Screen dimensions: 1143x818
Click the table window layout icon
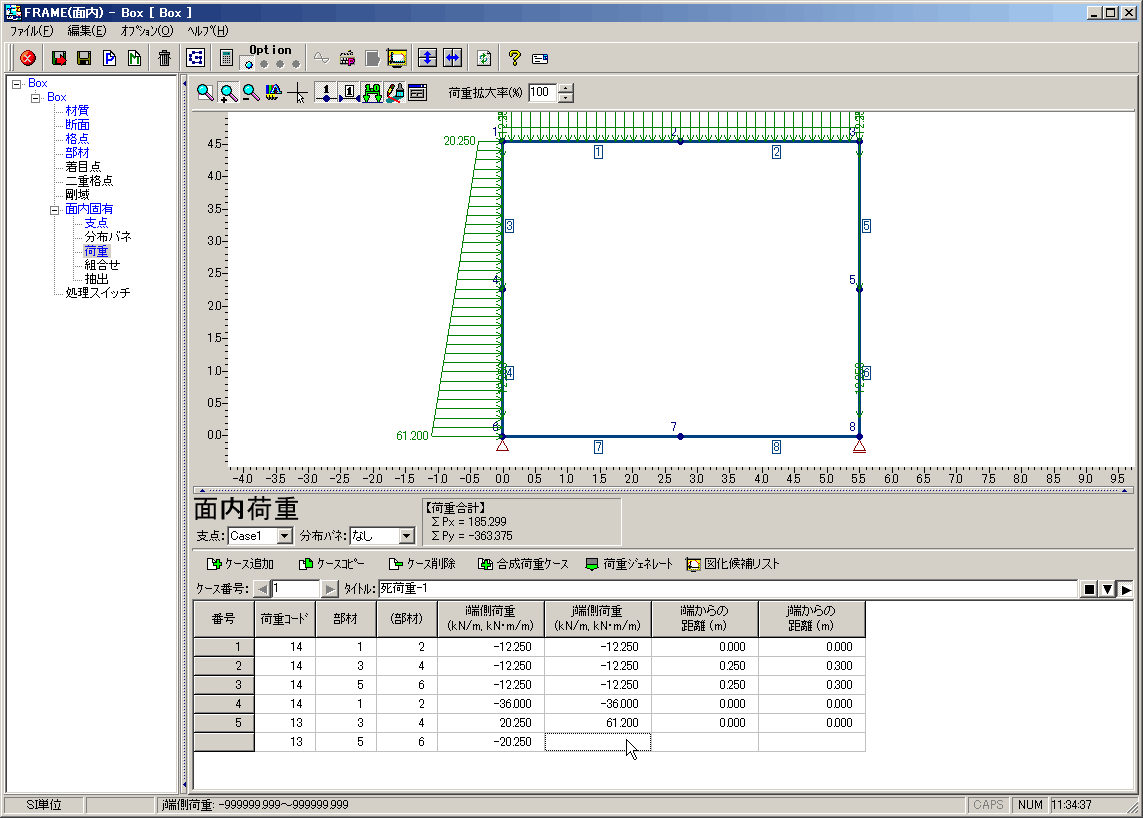coord(418,93)
